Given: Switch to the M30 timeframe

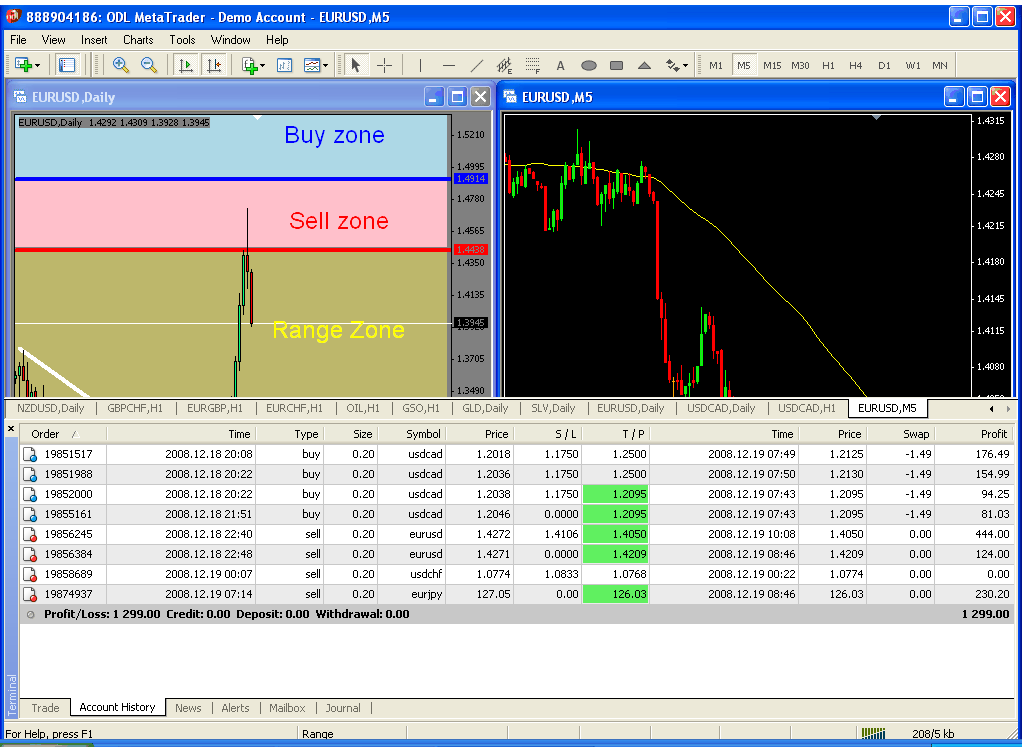Looking at the screenshot, I should (x=800, y=65).
